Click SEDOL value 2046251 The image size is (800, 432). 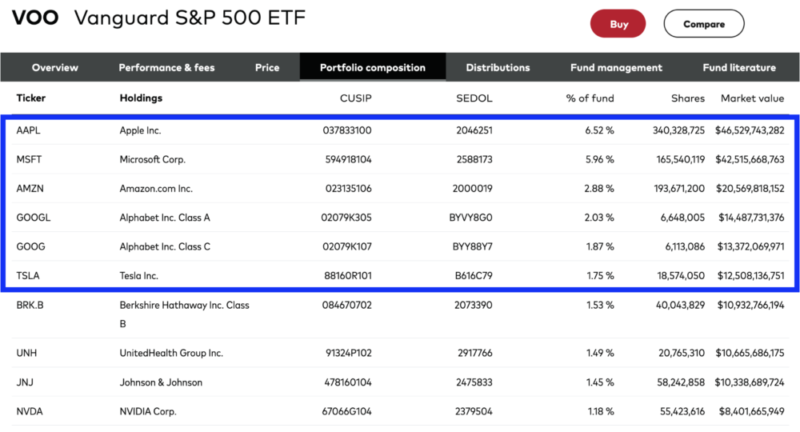474,131
